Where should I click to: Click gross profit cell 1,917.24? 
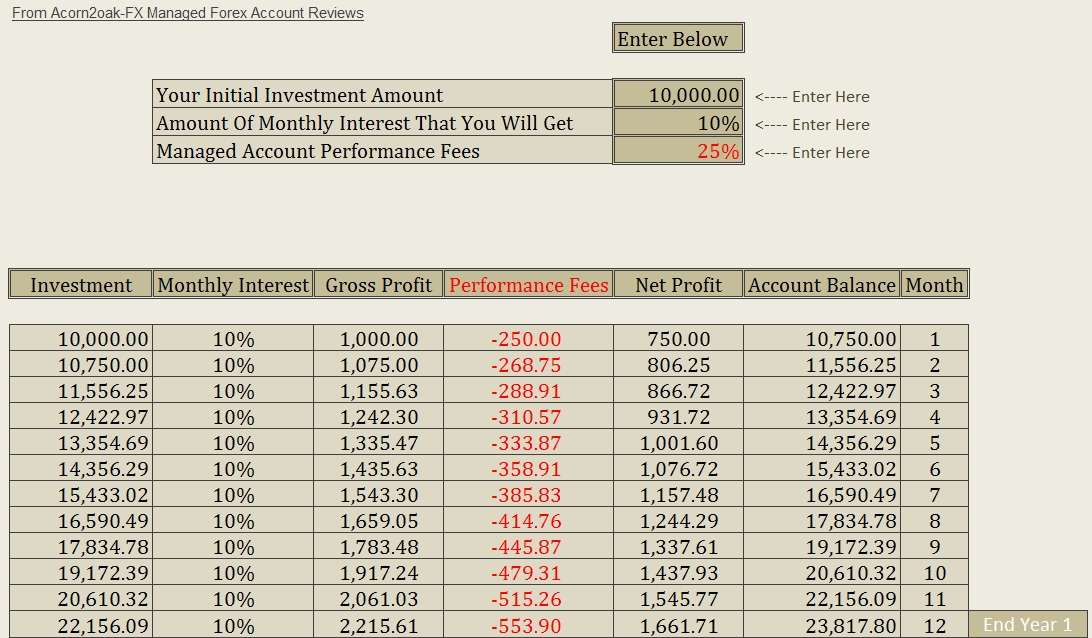point(378,573)
